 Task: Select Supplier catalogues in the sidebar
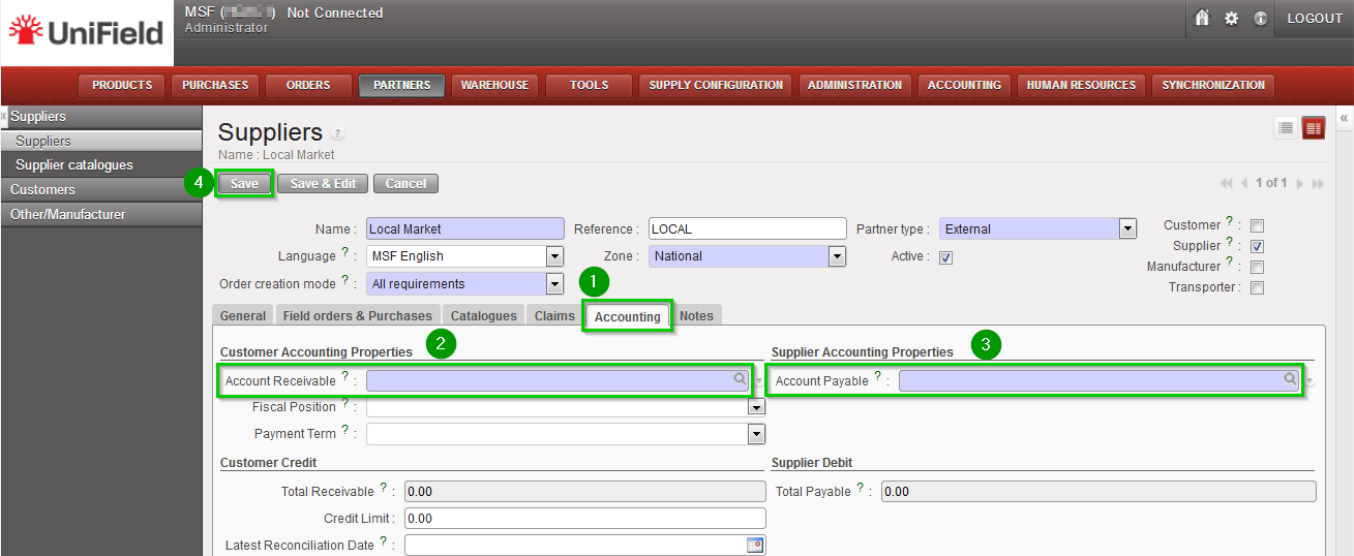tap(74, 165)
